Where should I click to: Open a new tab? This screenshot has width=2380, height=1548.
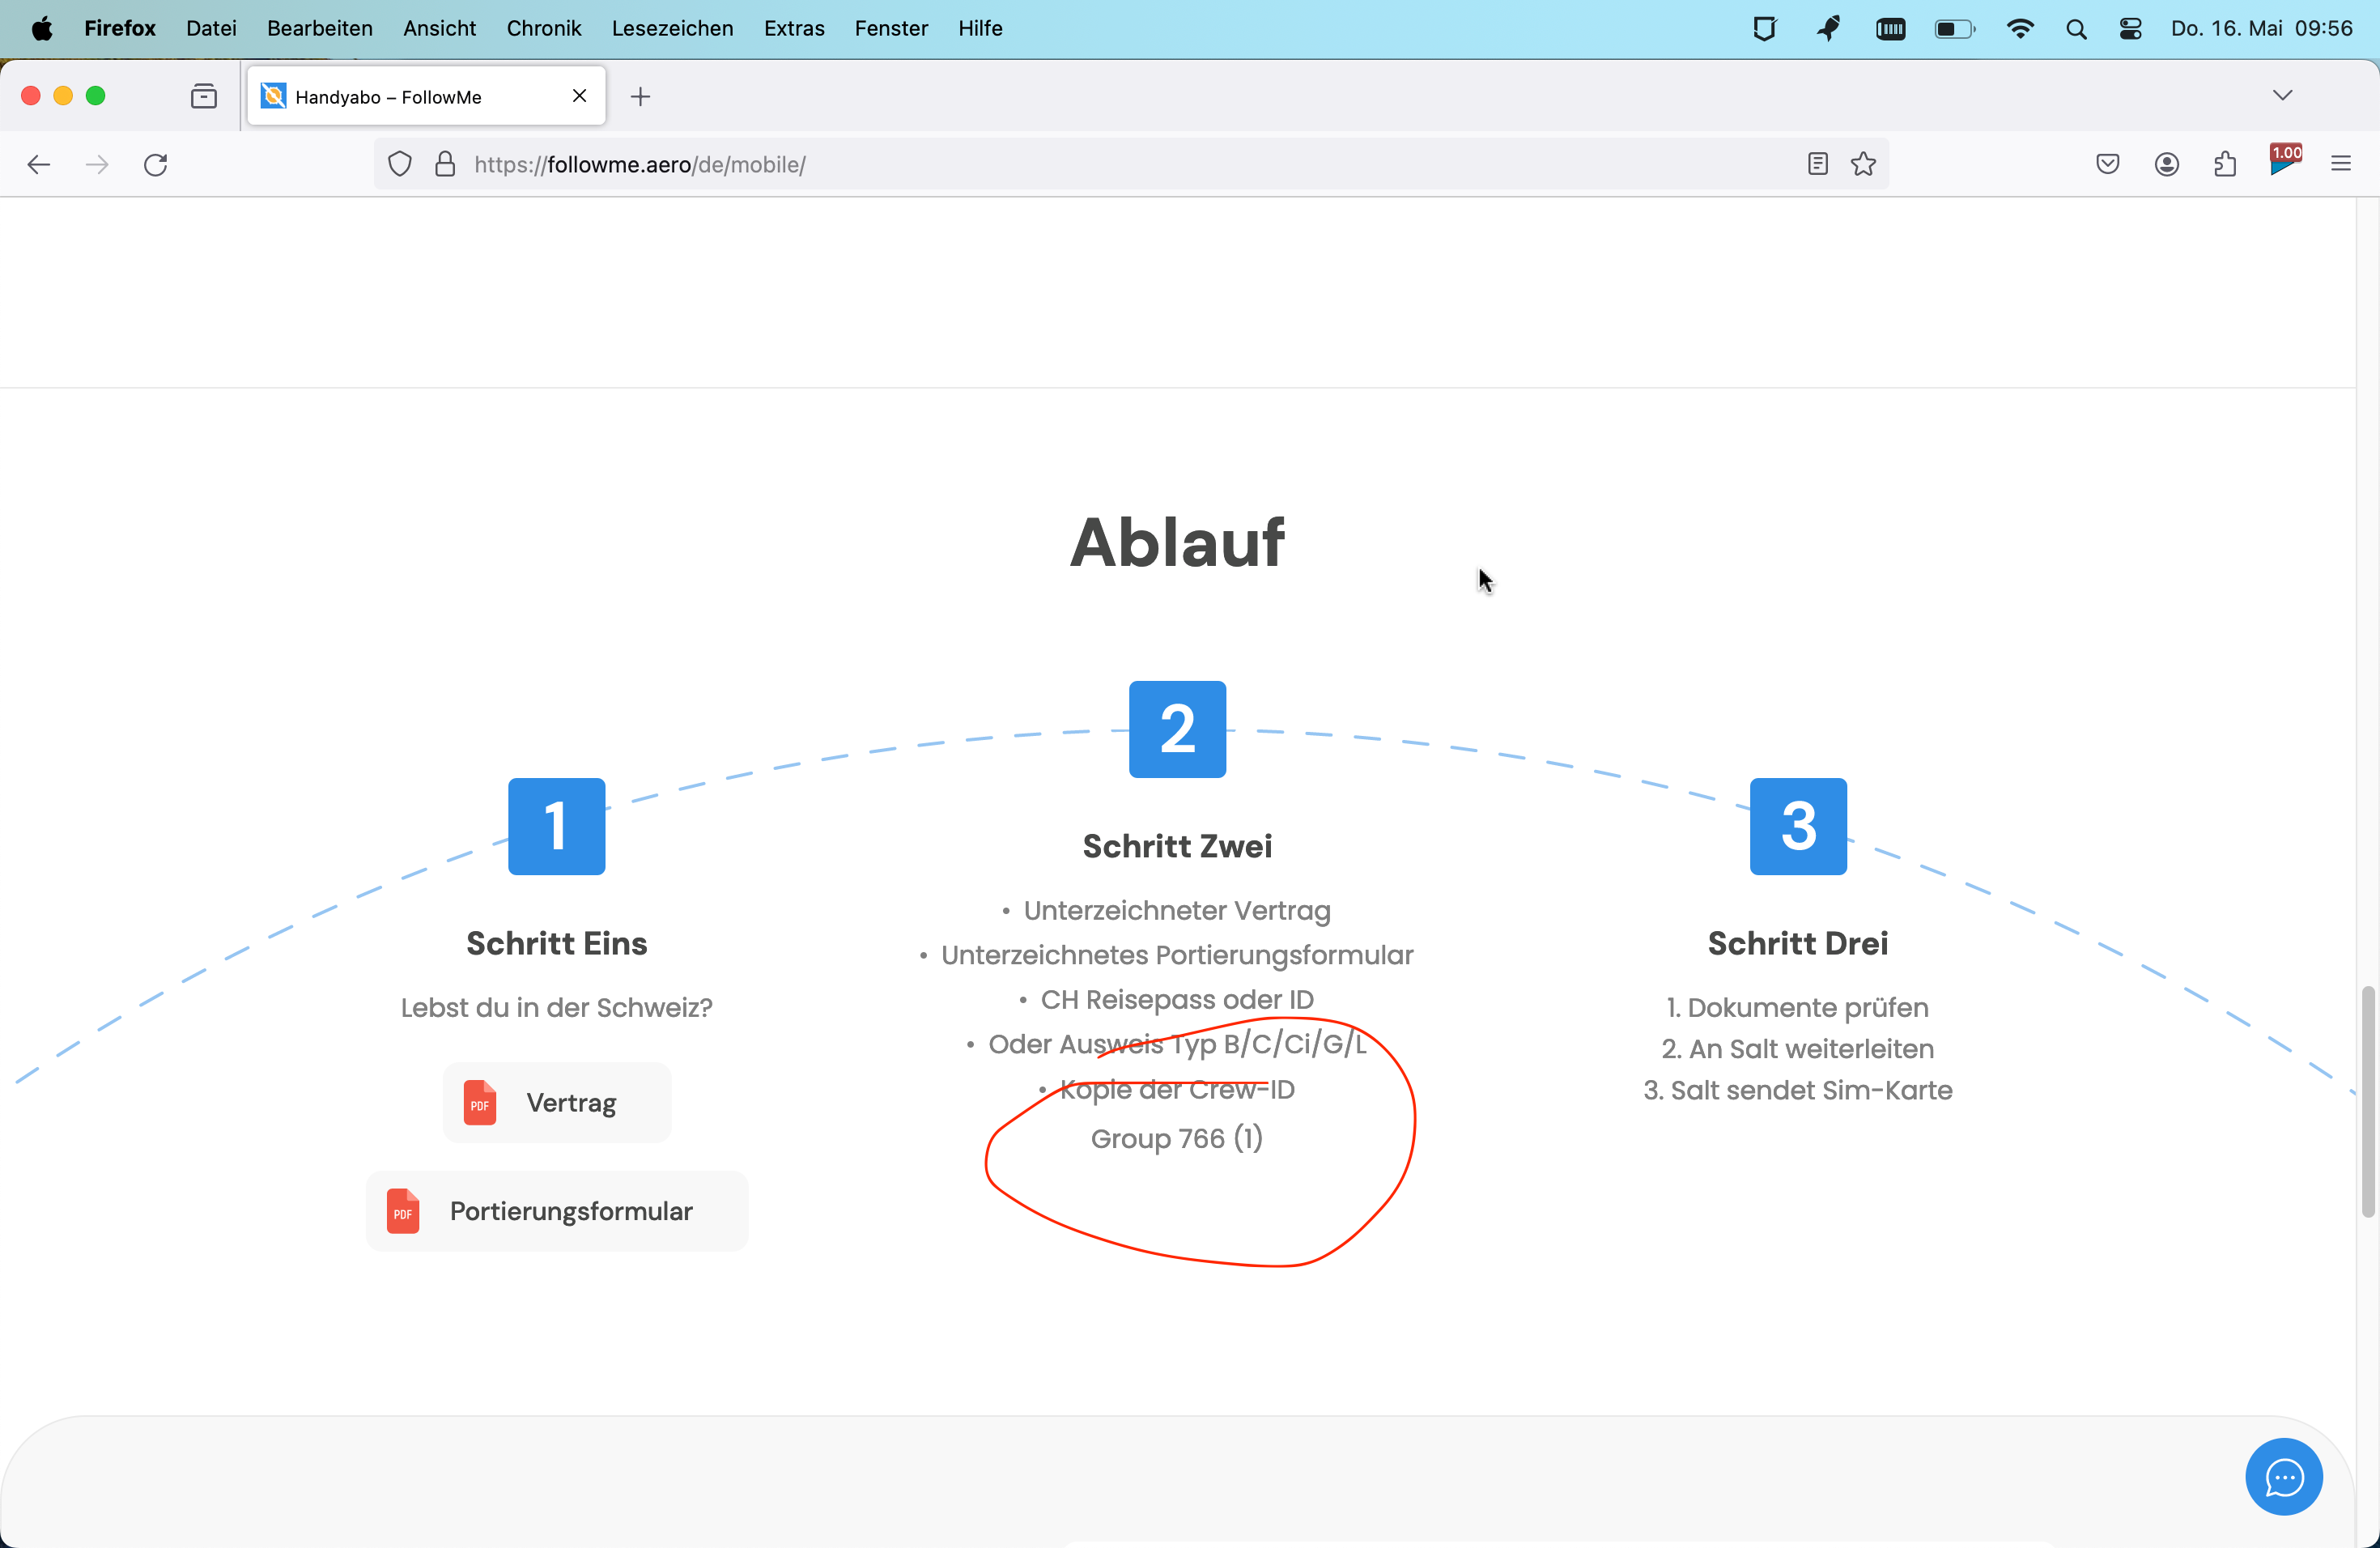tap(641, 96)
